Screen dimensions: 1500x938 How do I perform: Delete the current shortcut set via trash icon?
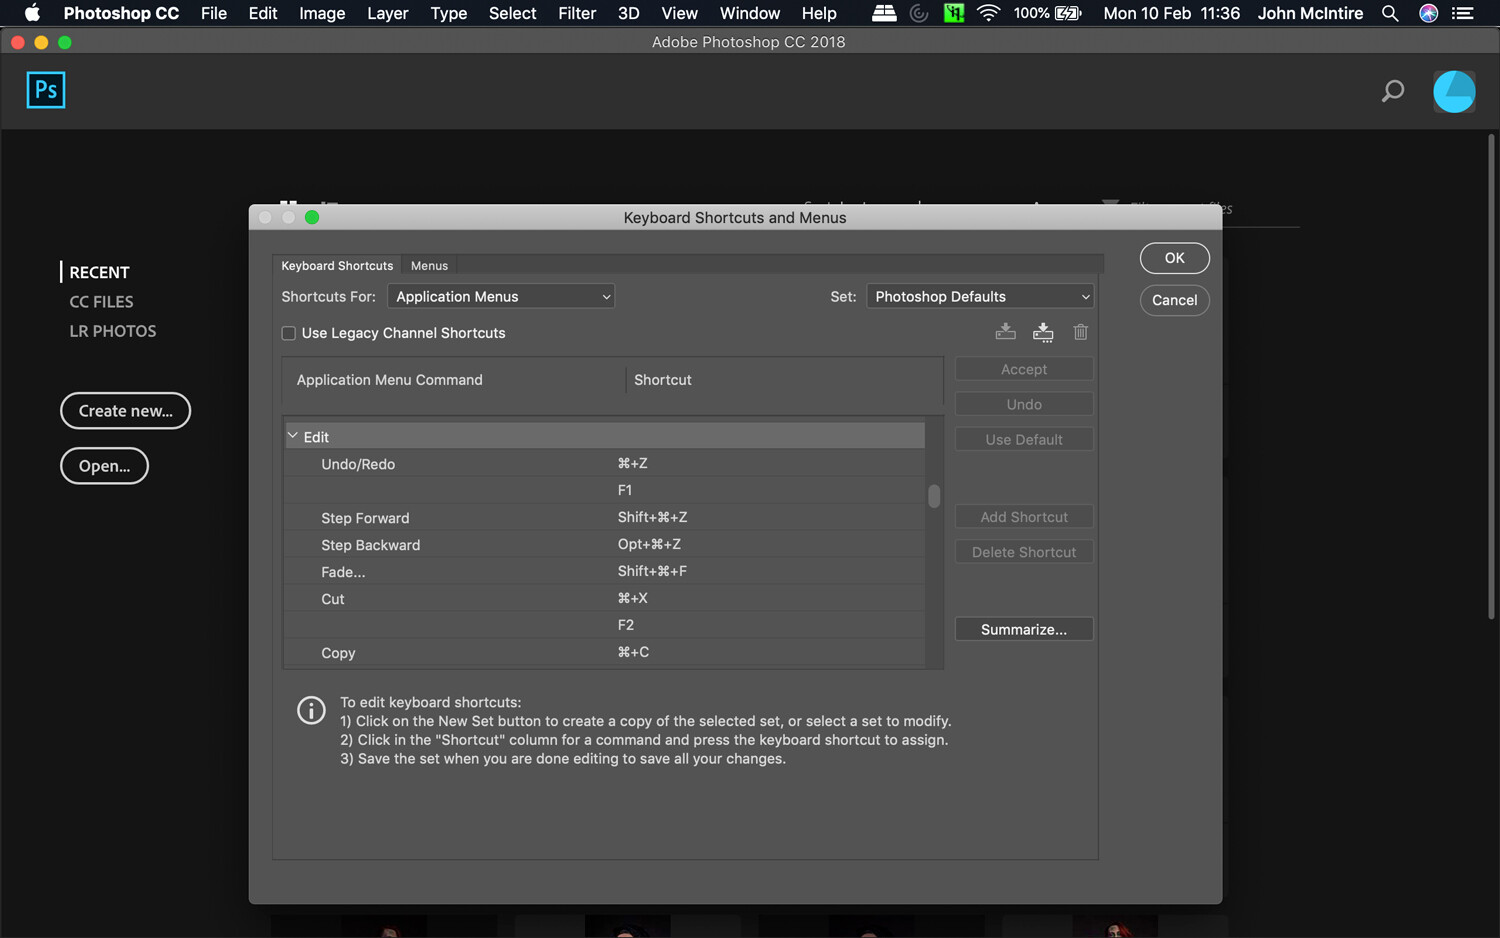[1080, 331]
